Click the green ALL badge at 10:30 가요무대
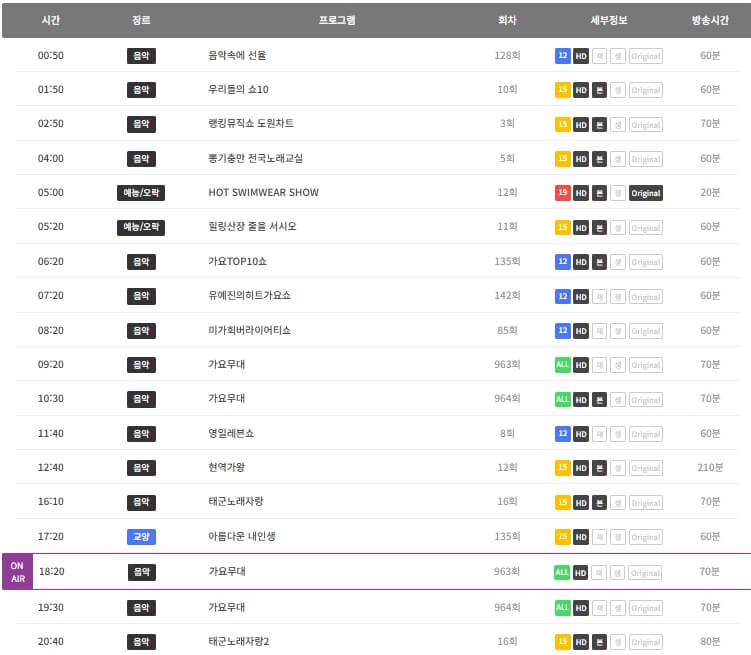Screen dimensions: 751x655 click(x=562, y=399)
